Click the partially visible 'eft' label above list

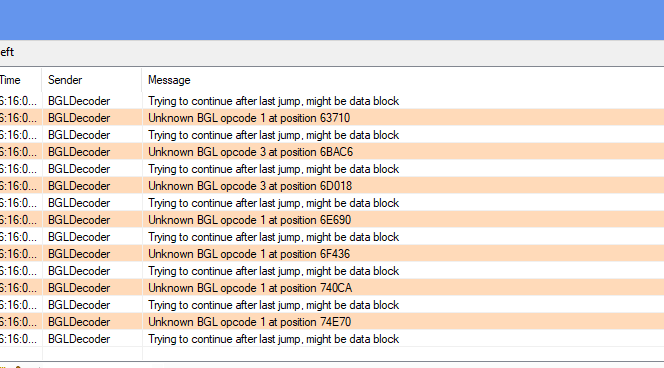click(x=7, y=52)
